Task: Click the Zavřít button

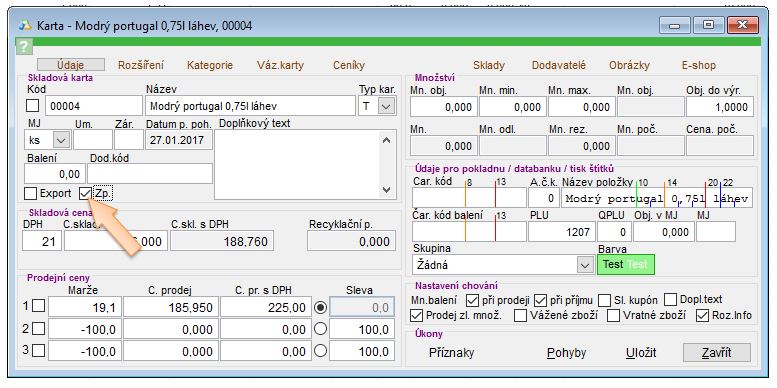Action: (x=717, y=353)
